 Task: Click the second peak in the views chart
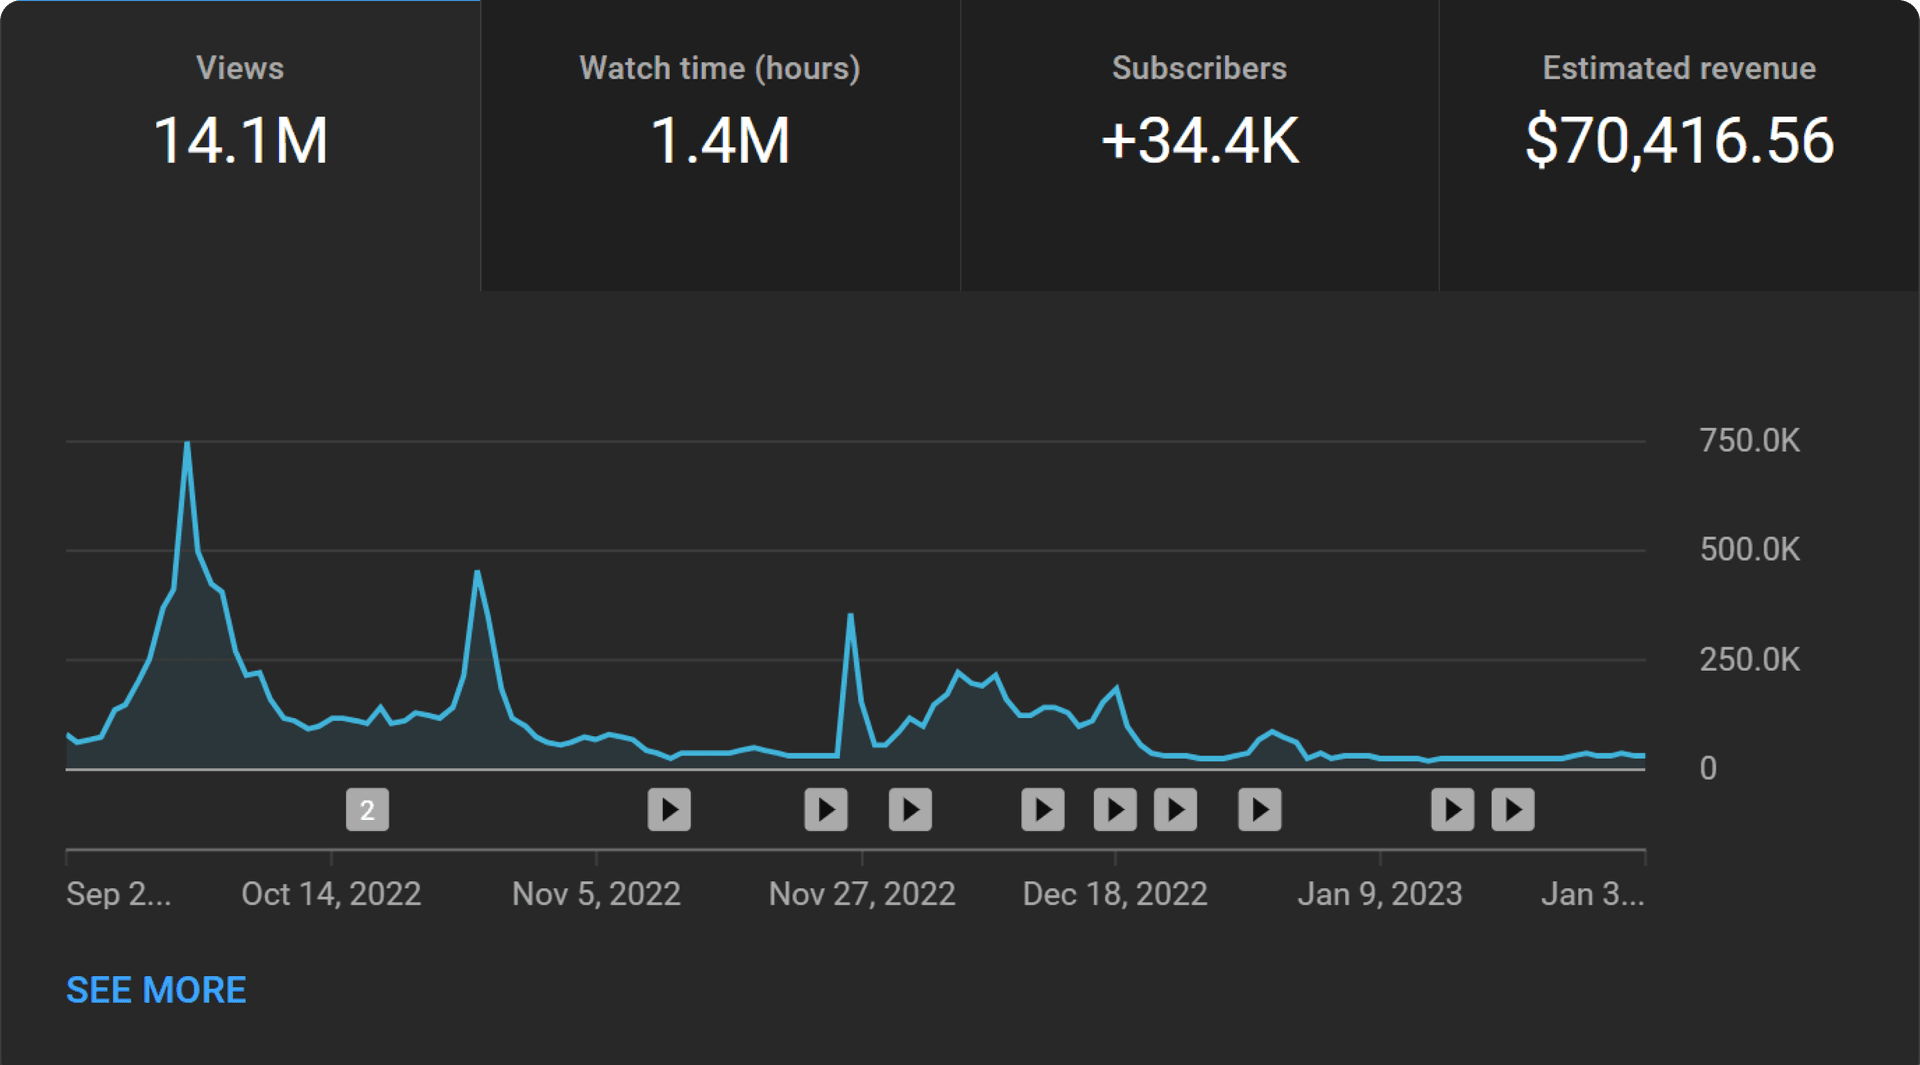478,572
